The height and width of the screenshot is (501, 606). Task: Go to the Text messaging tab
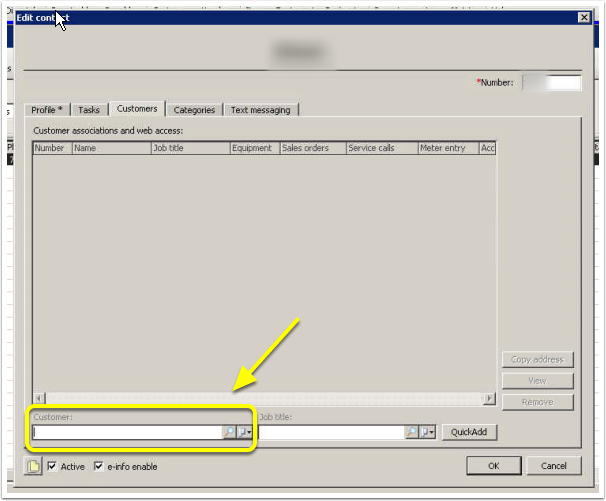point(260,110)
